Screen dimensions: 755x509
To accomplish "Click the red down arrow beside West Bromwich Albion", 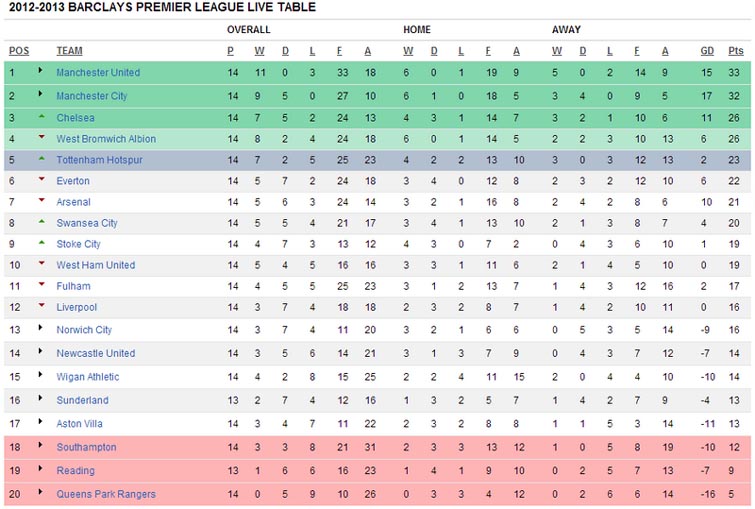I will (41, 137).
